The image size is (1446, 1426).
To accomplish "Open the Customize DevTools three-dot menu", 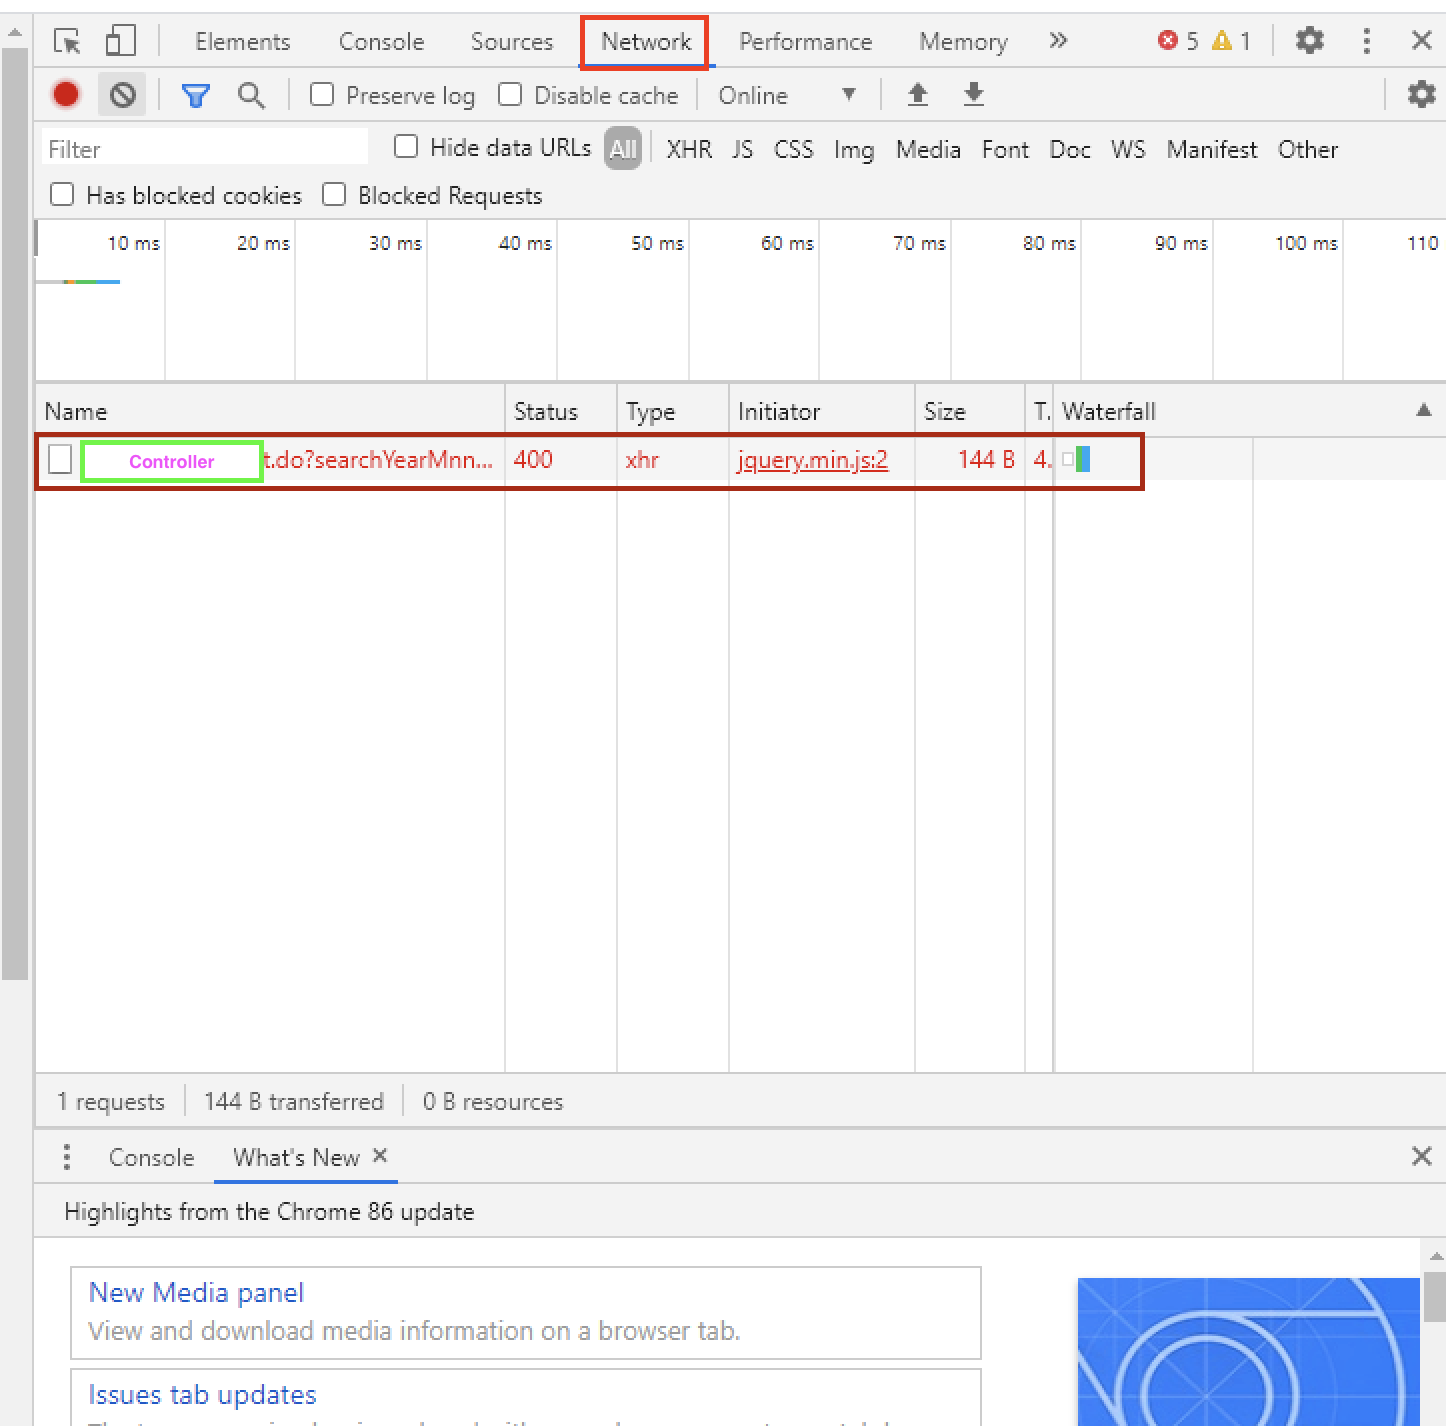I will click(x=1366, y=41).
